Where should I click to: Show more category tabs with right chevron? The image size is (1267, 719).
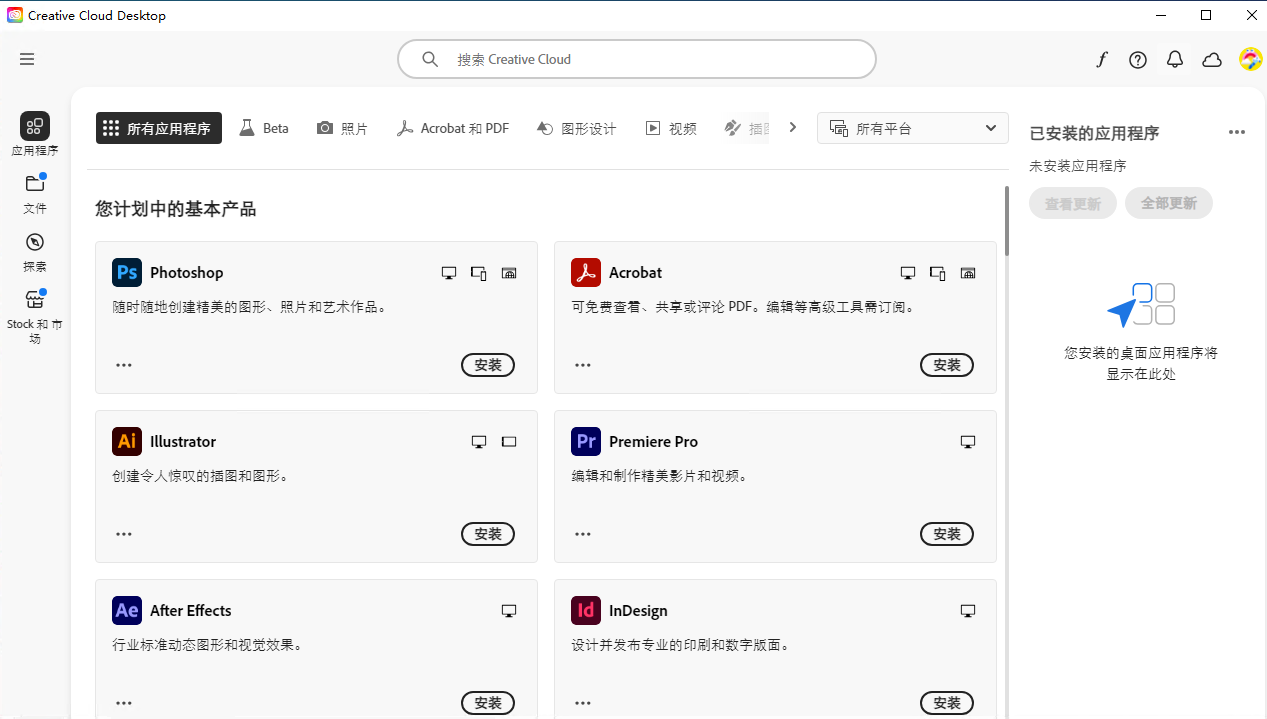point(793,128)
